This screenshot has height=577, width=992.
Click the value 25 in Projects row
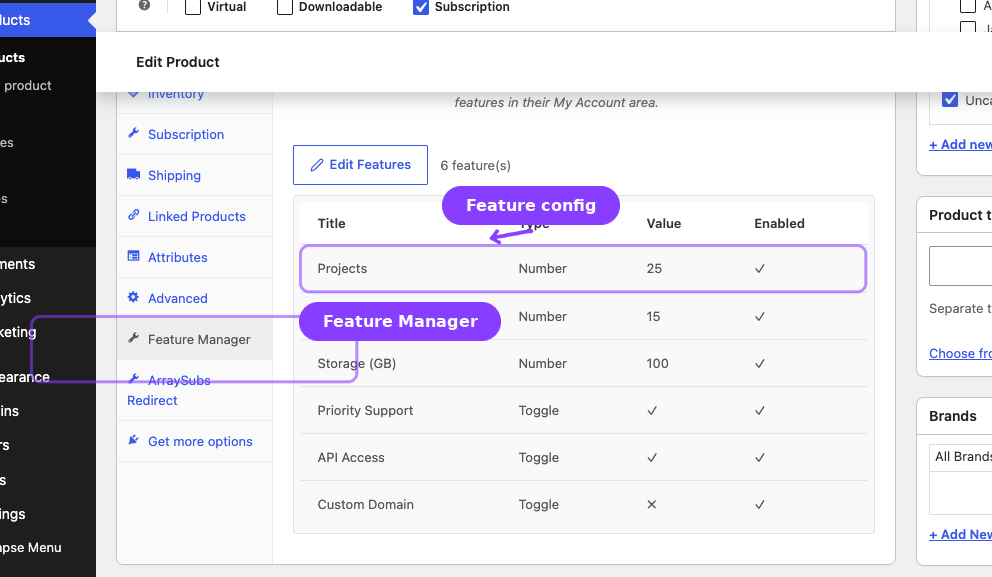[654, 268]
